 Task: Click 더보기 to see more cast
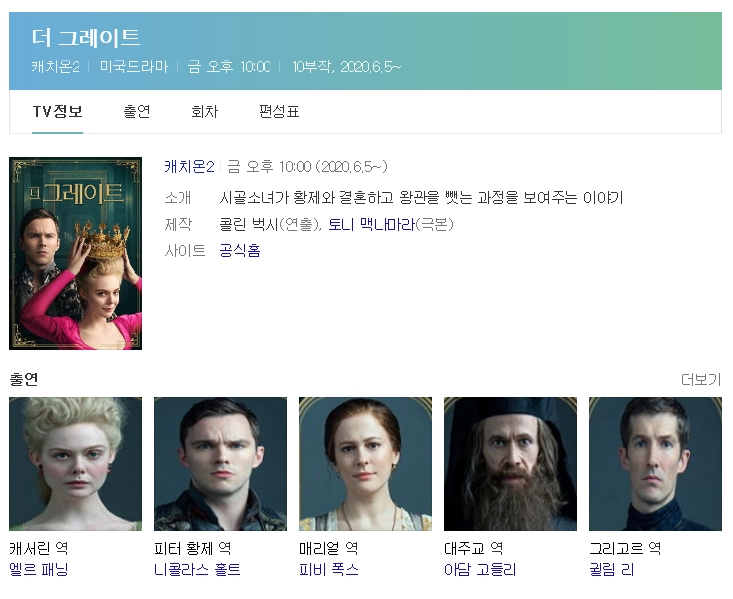coord(701,379)
